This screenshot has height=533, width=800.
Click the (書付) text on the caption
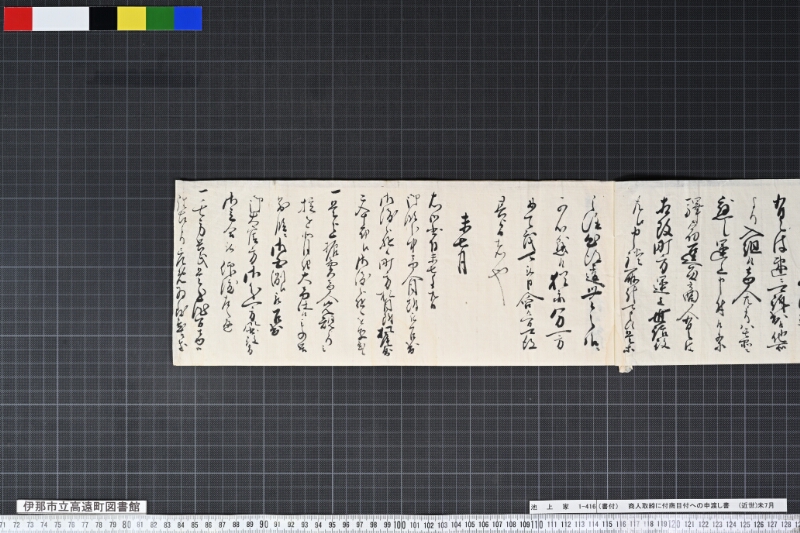(608, 506)
